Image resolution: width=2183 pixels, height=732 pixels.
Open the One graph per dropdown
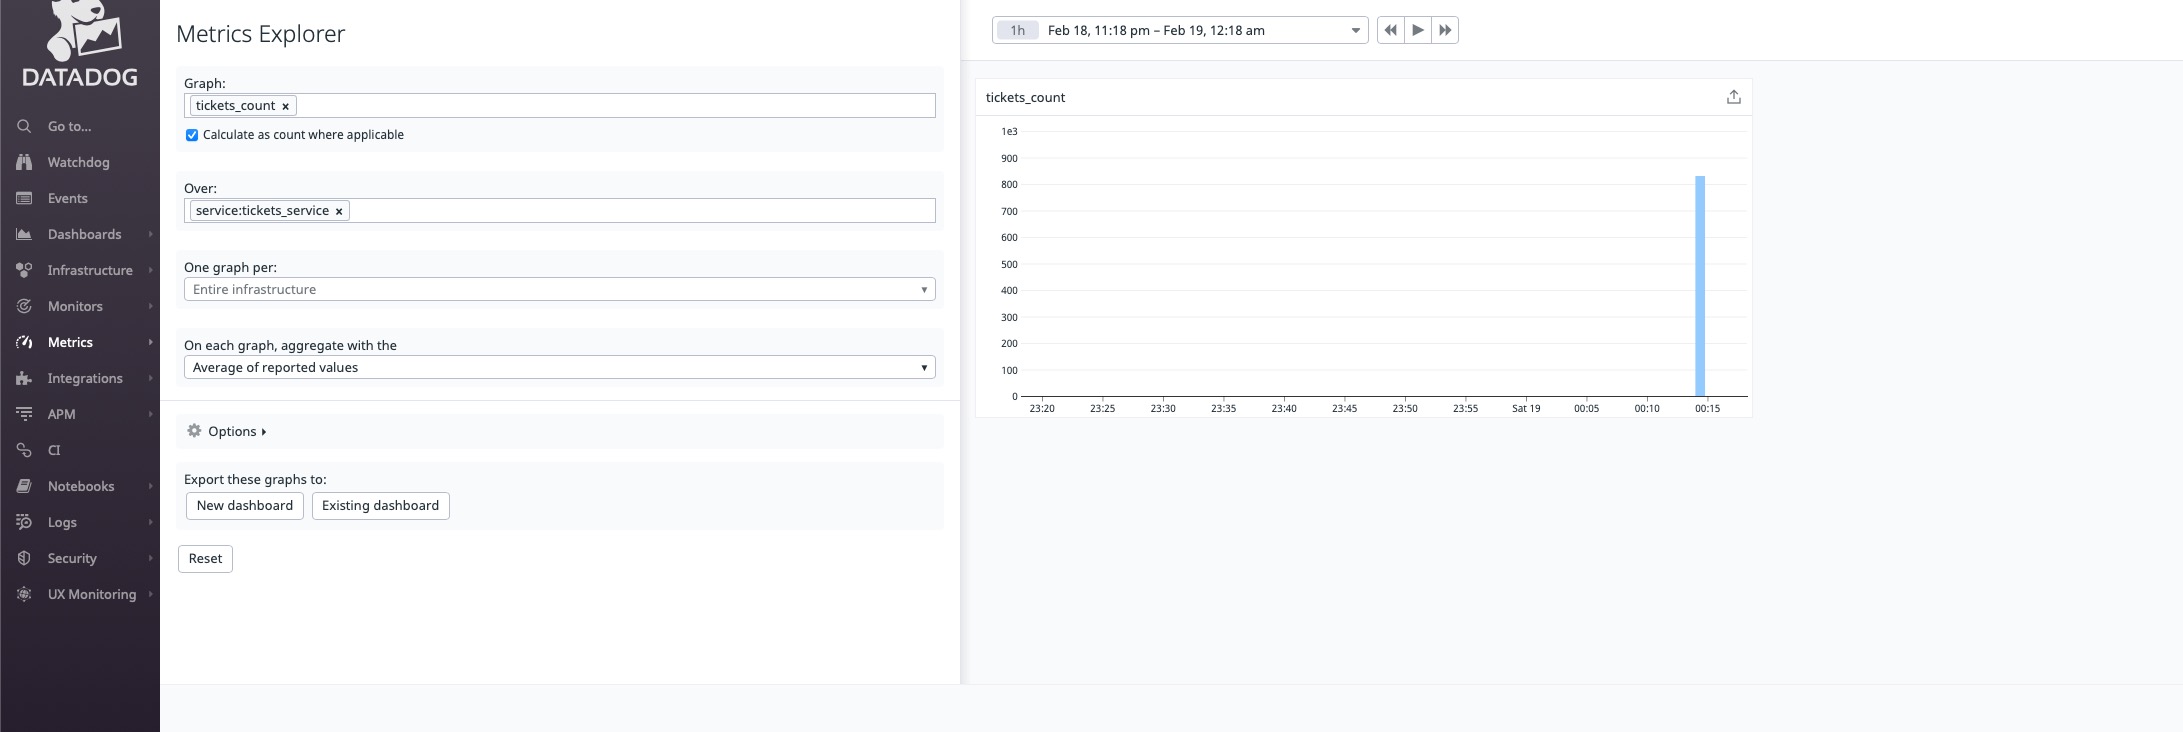pyautogui.click(x=560, y=289)
